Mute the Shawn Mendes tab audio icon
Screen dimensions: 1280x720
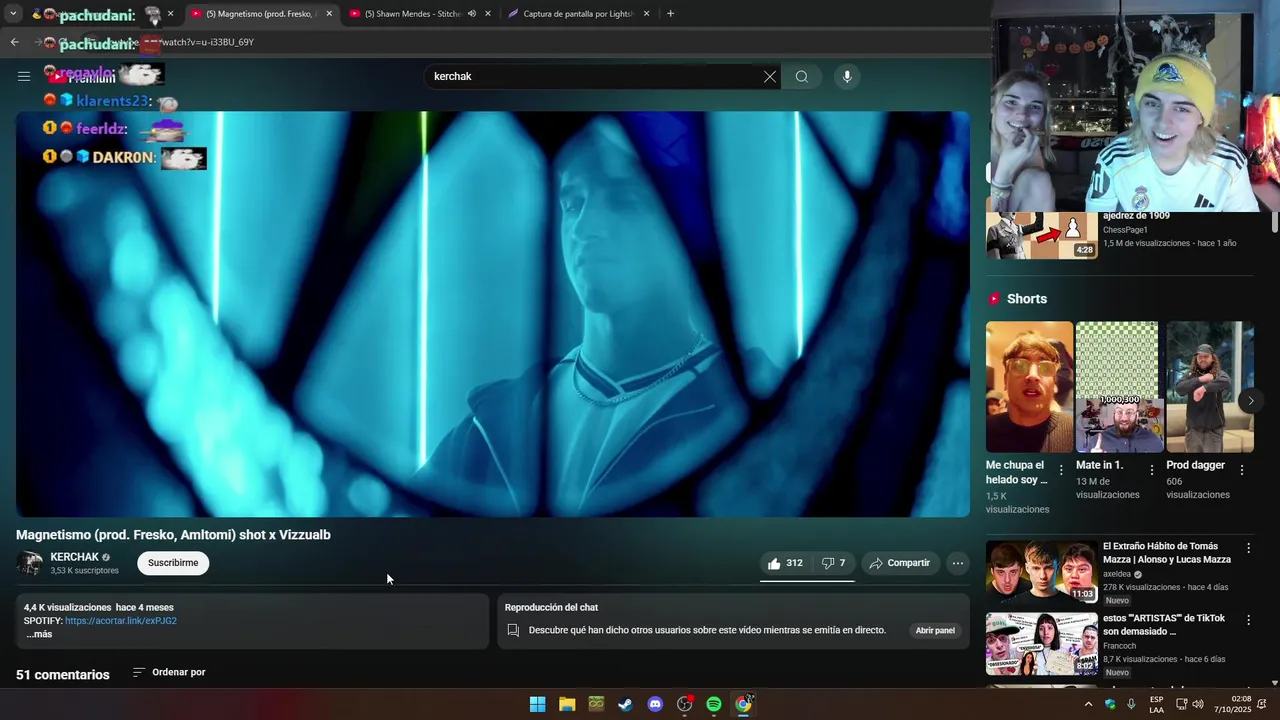point(472,14)
